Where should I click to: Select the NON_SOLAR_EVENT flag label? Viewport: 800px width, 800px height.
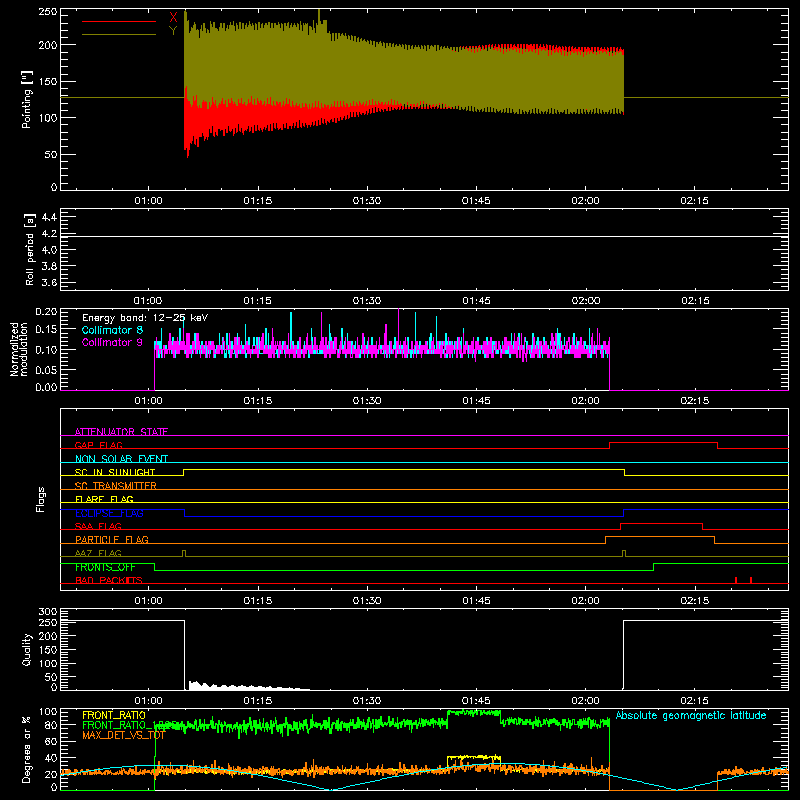tap(121, 459)
